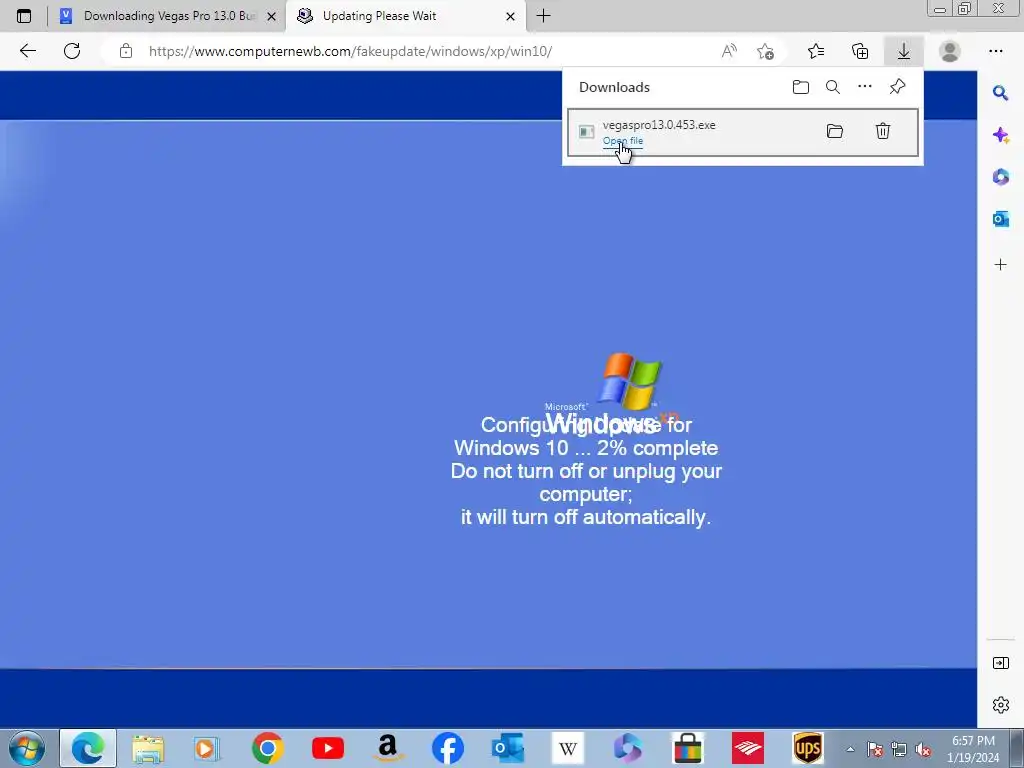Open a new browser tab
1024x768 pixels.
pyautogui.click(x=543, y=16)
